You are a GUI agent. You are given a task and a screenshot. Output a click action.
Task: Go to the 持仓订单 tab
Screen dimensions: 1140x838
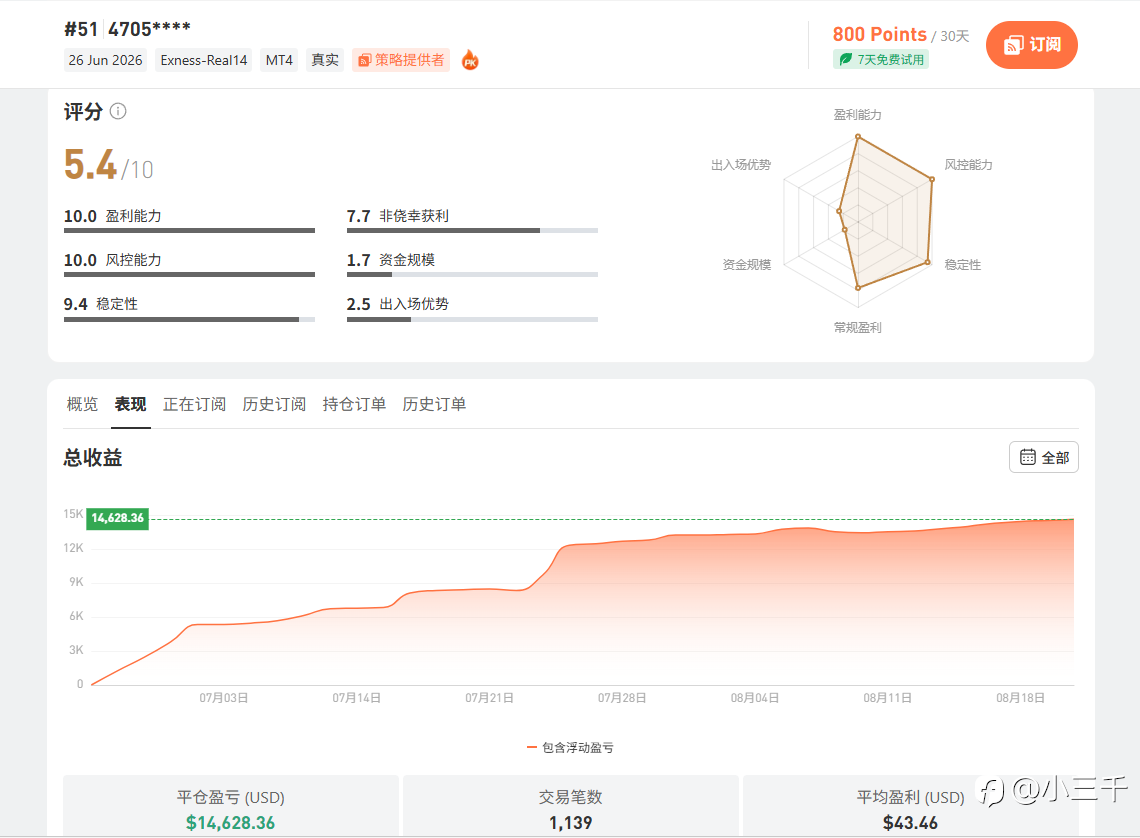click(x=354, y=404)
